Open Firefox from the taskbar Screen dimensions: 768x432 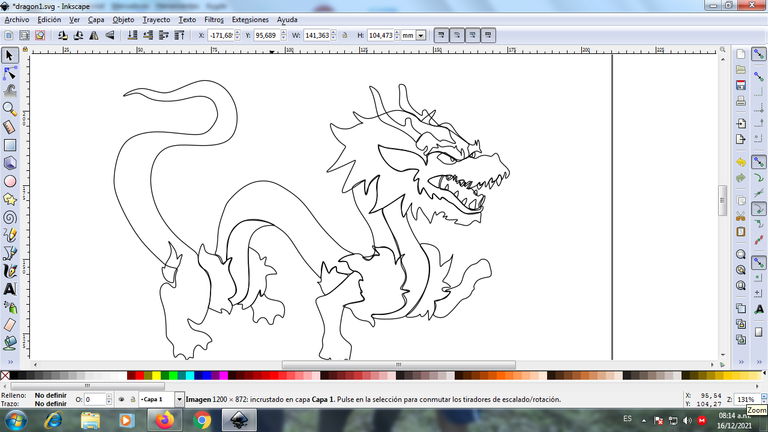[165, 420]
